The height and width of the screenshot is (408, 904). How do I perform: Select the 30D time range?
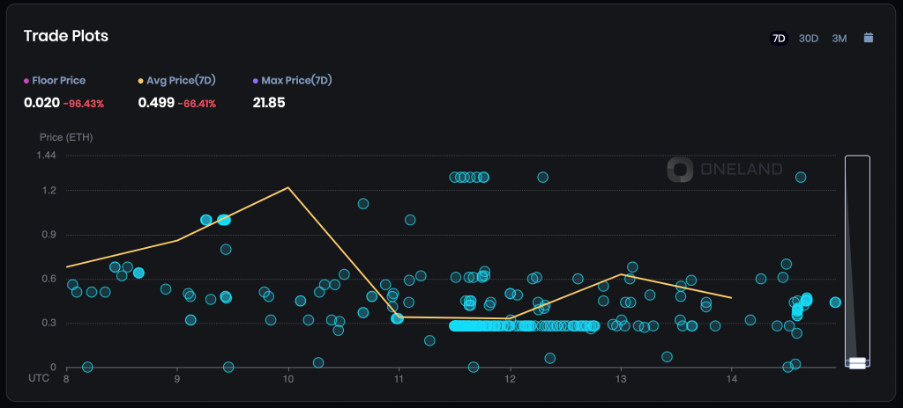coord(809,38)
